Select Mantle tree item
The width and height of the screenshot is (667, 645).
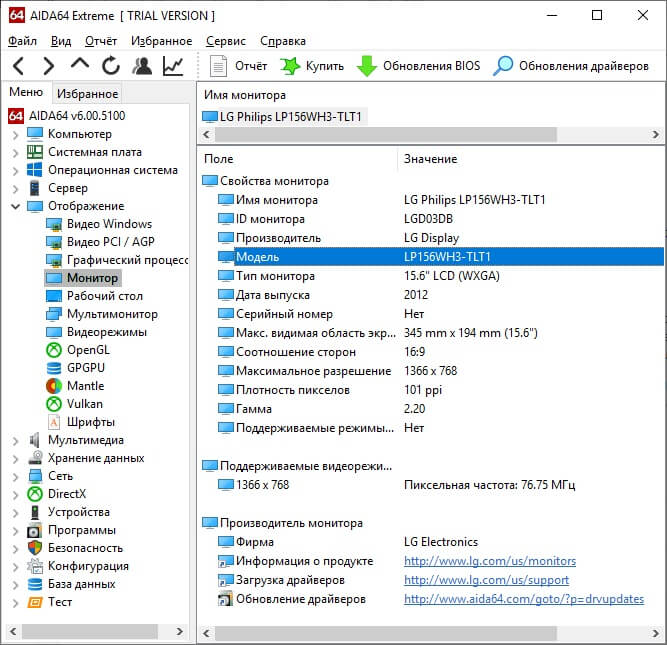click(75, 386)
